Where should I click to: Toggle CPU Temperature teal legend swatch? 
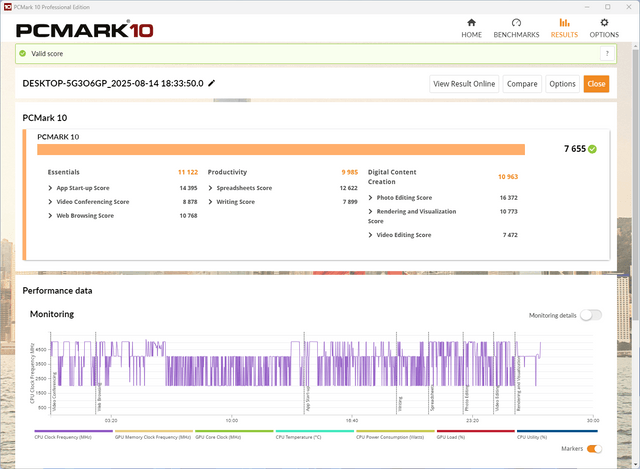(x=315, y=431)
